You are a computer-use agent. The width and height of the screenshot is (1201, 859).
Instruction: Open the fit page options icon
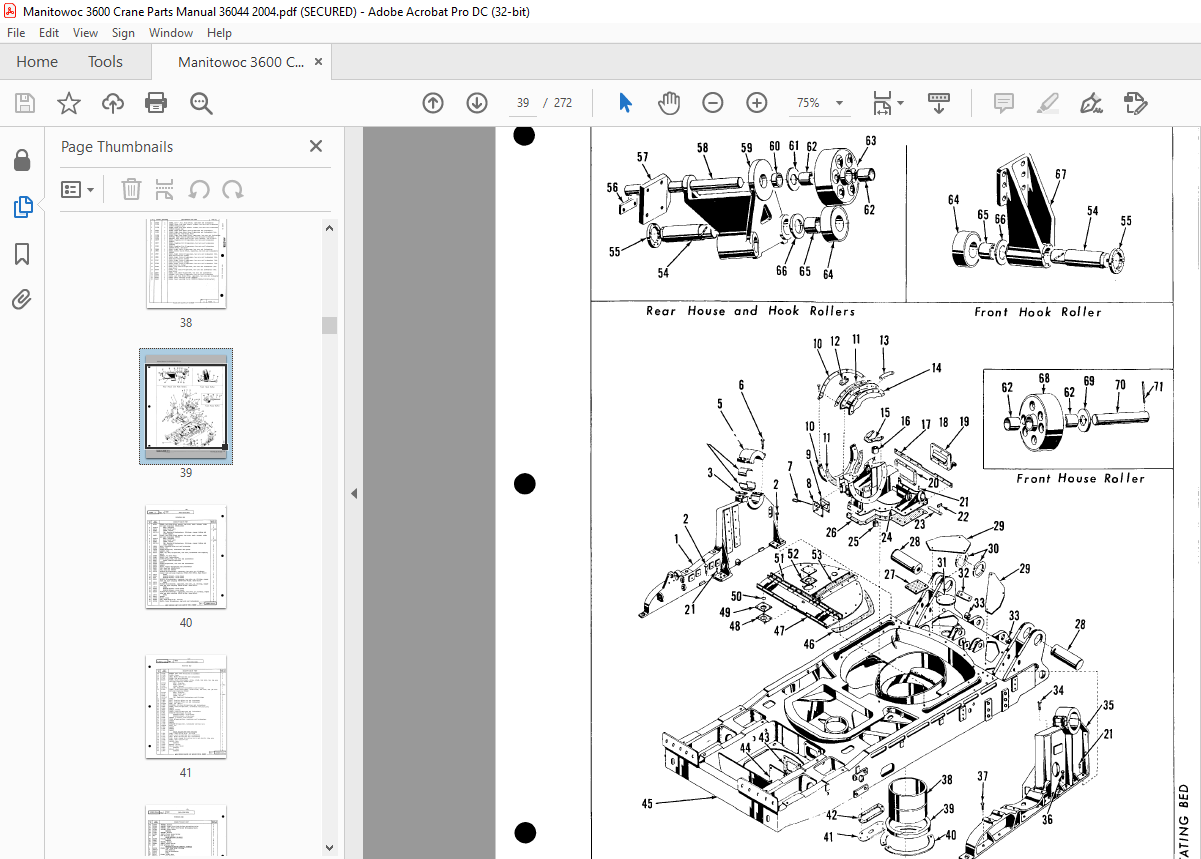pyautogui.click(x=882, y=103)
